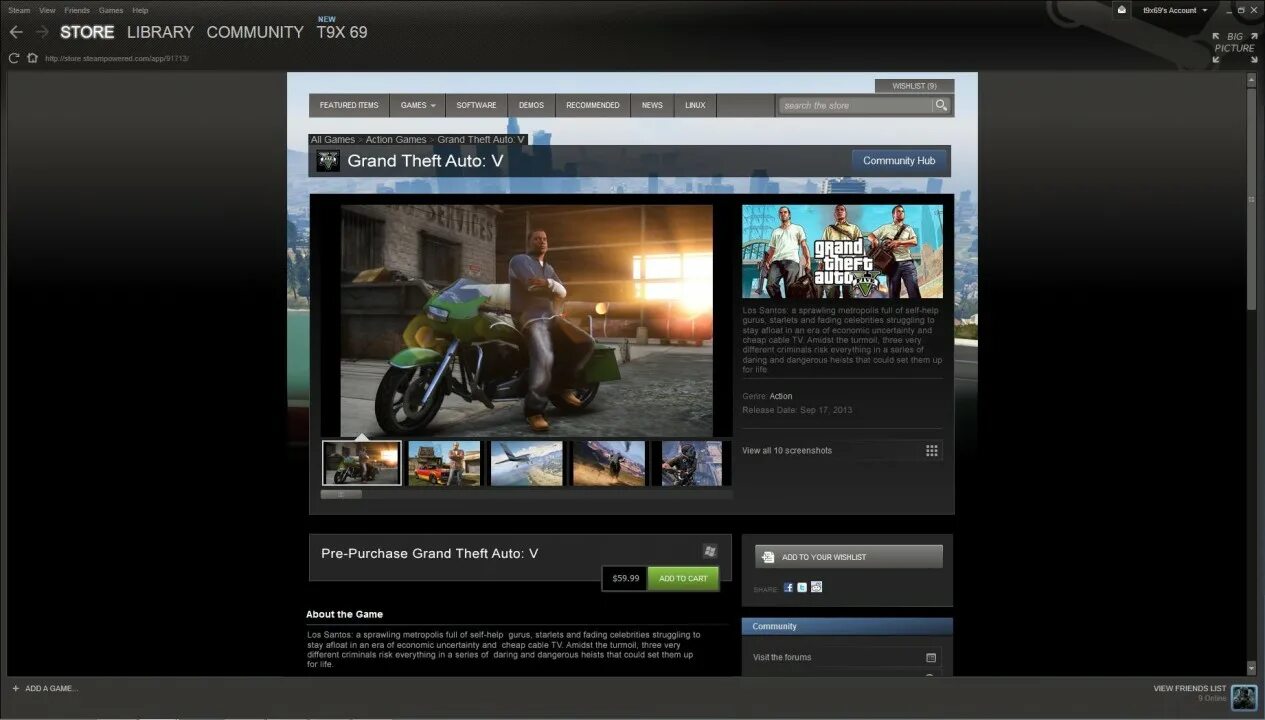This screenshot has width=1265, height=720.
Task: Click the plus icon beside Add a Game
Action: 15,688
